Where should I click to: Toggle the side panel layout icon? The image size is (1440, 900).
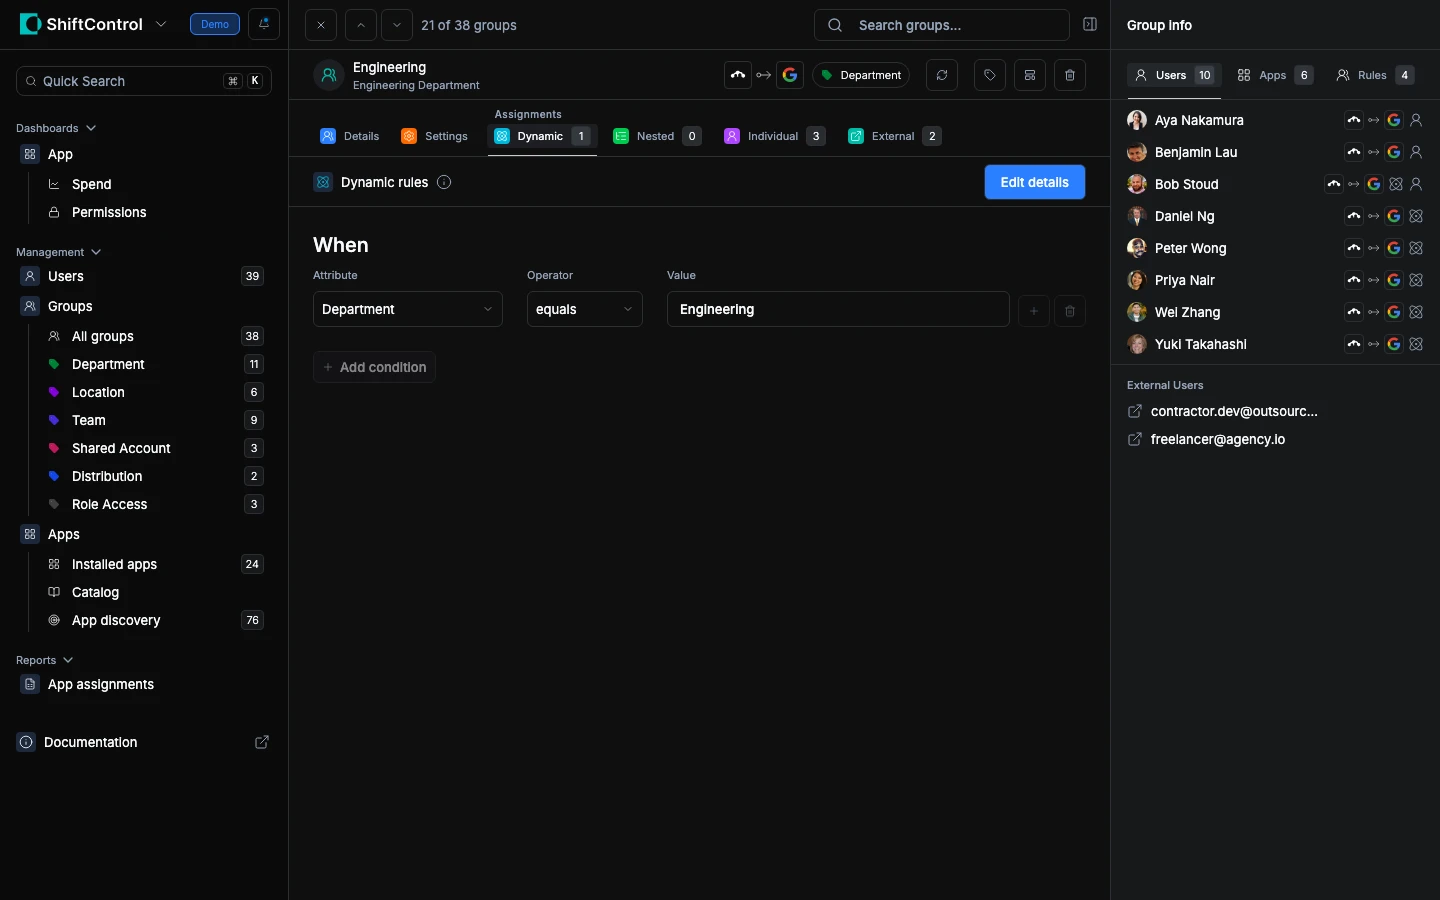click(1090, 25)
